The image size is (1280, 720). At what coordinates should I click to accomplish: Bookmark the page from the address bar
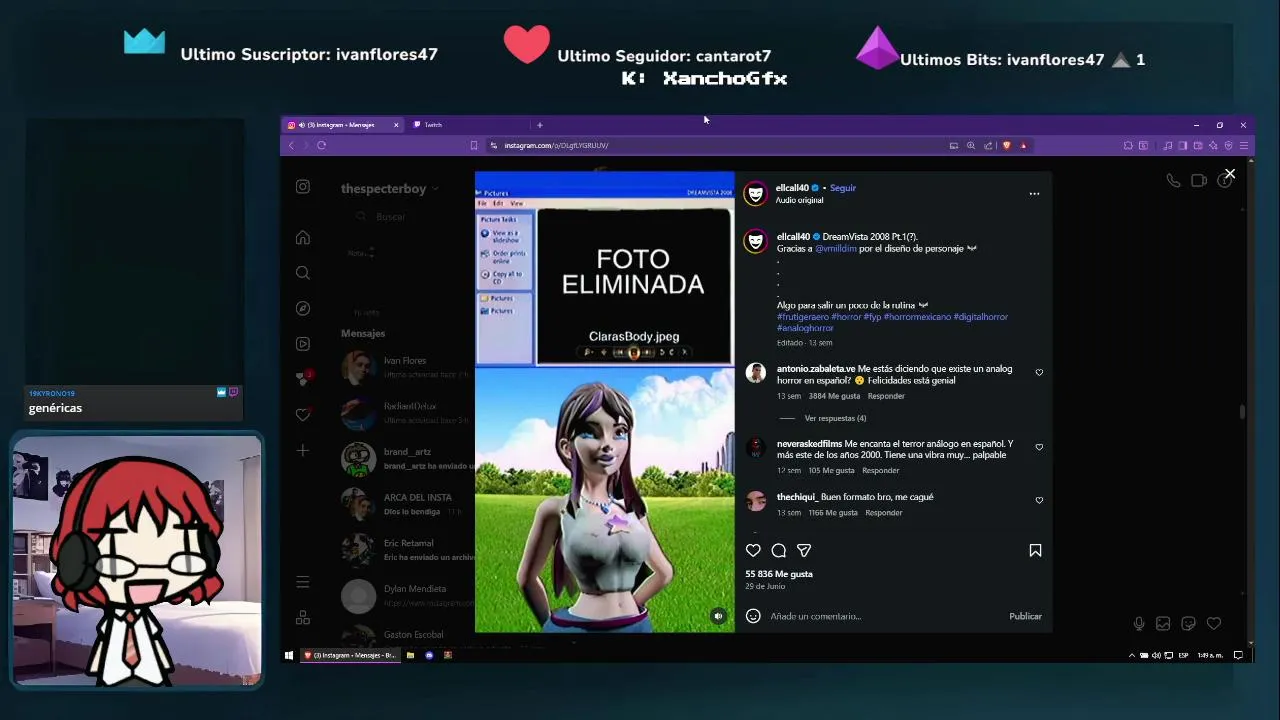point(474,146)
